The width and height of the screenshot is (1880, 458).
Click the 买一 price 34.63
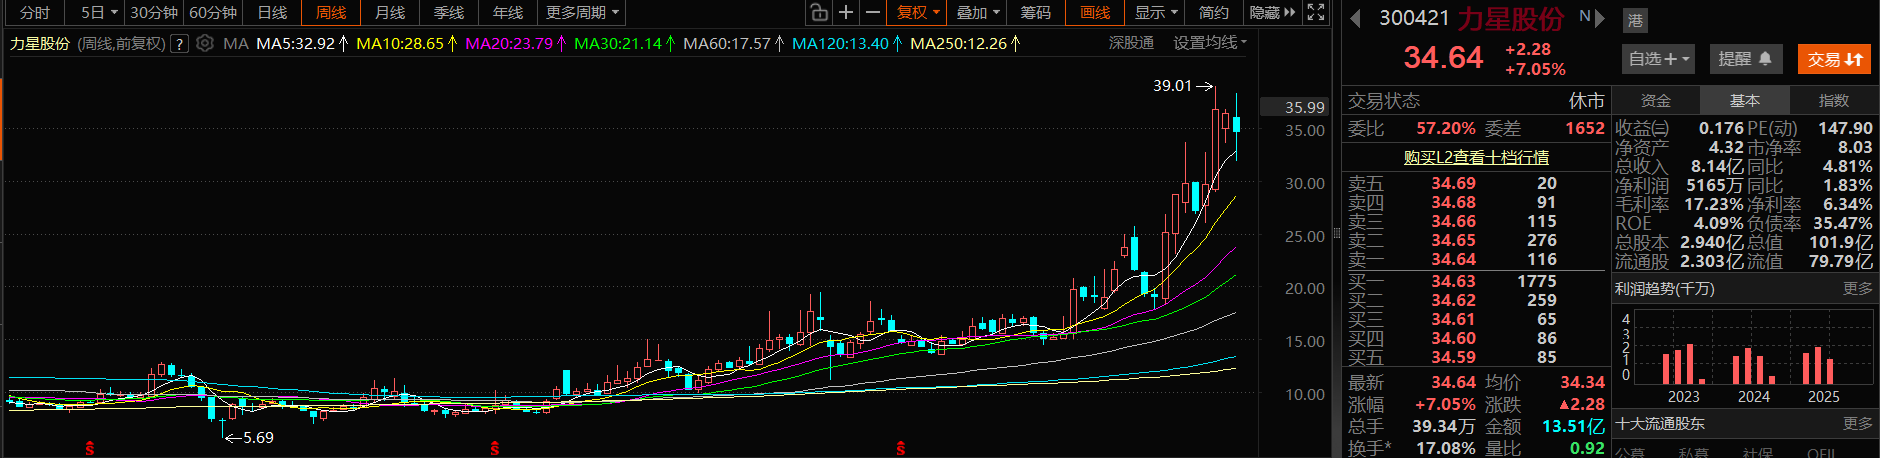(x=1453, y=281)
